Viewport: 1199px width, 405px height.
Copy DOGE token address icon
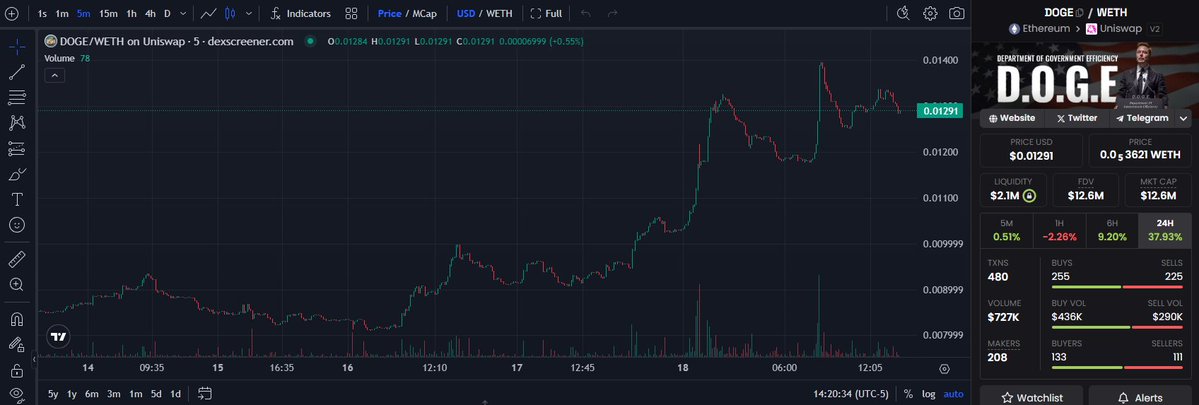(x=1080, y=12)
